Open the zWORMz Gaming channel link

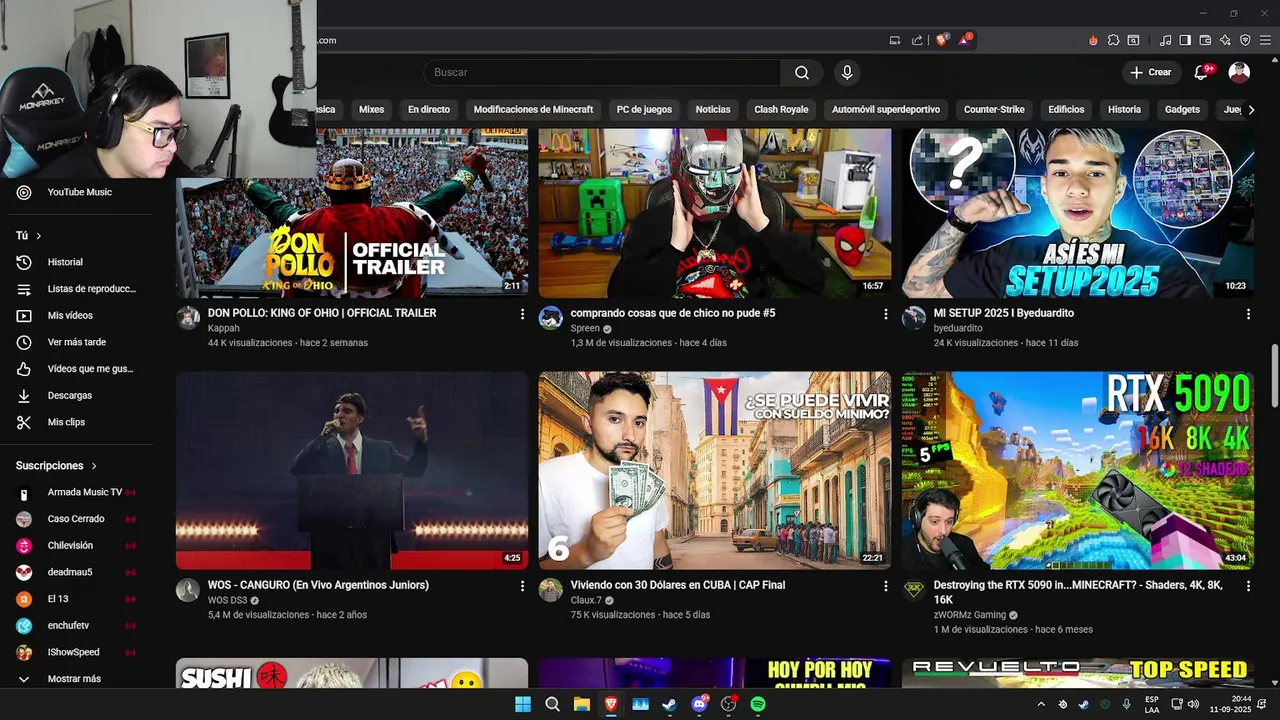tap(969, 615)
